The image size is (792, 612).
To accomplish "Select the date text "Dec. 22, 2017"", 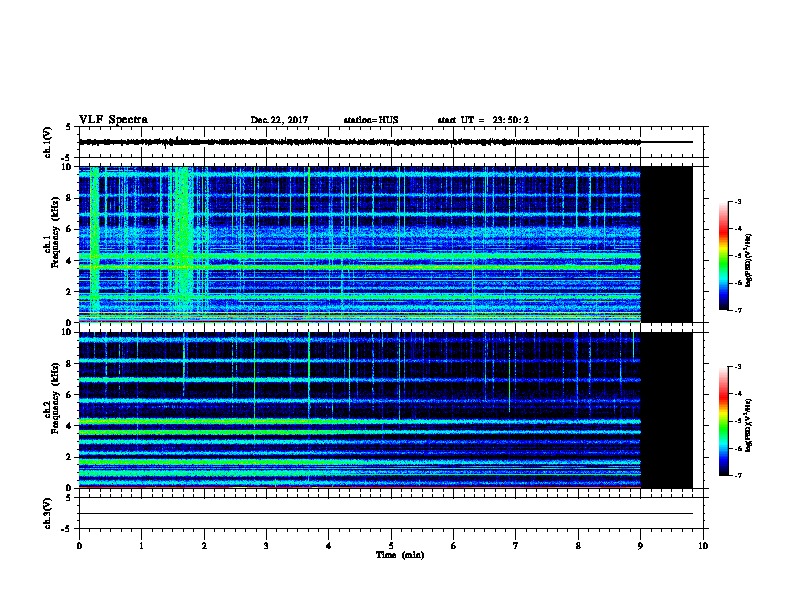I will 279,120.
